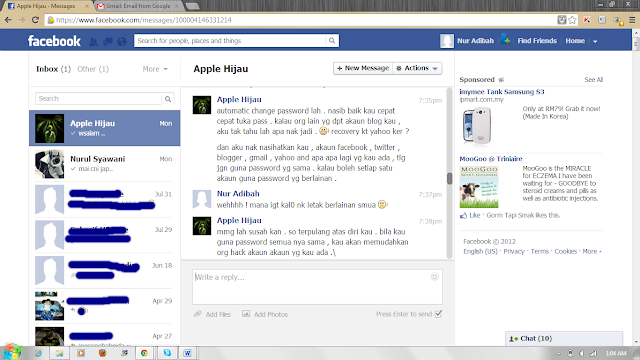
Task: Click in the Write a reply box
Action: tap(317, 287)
